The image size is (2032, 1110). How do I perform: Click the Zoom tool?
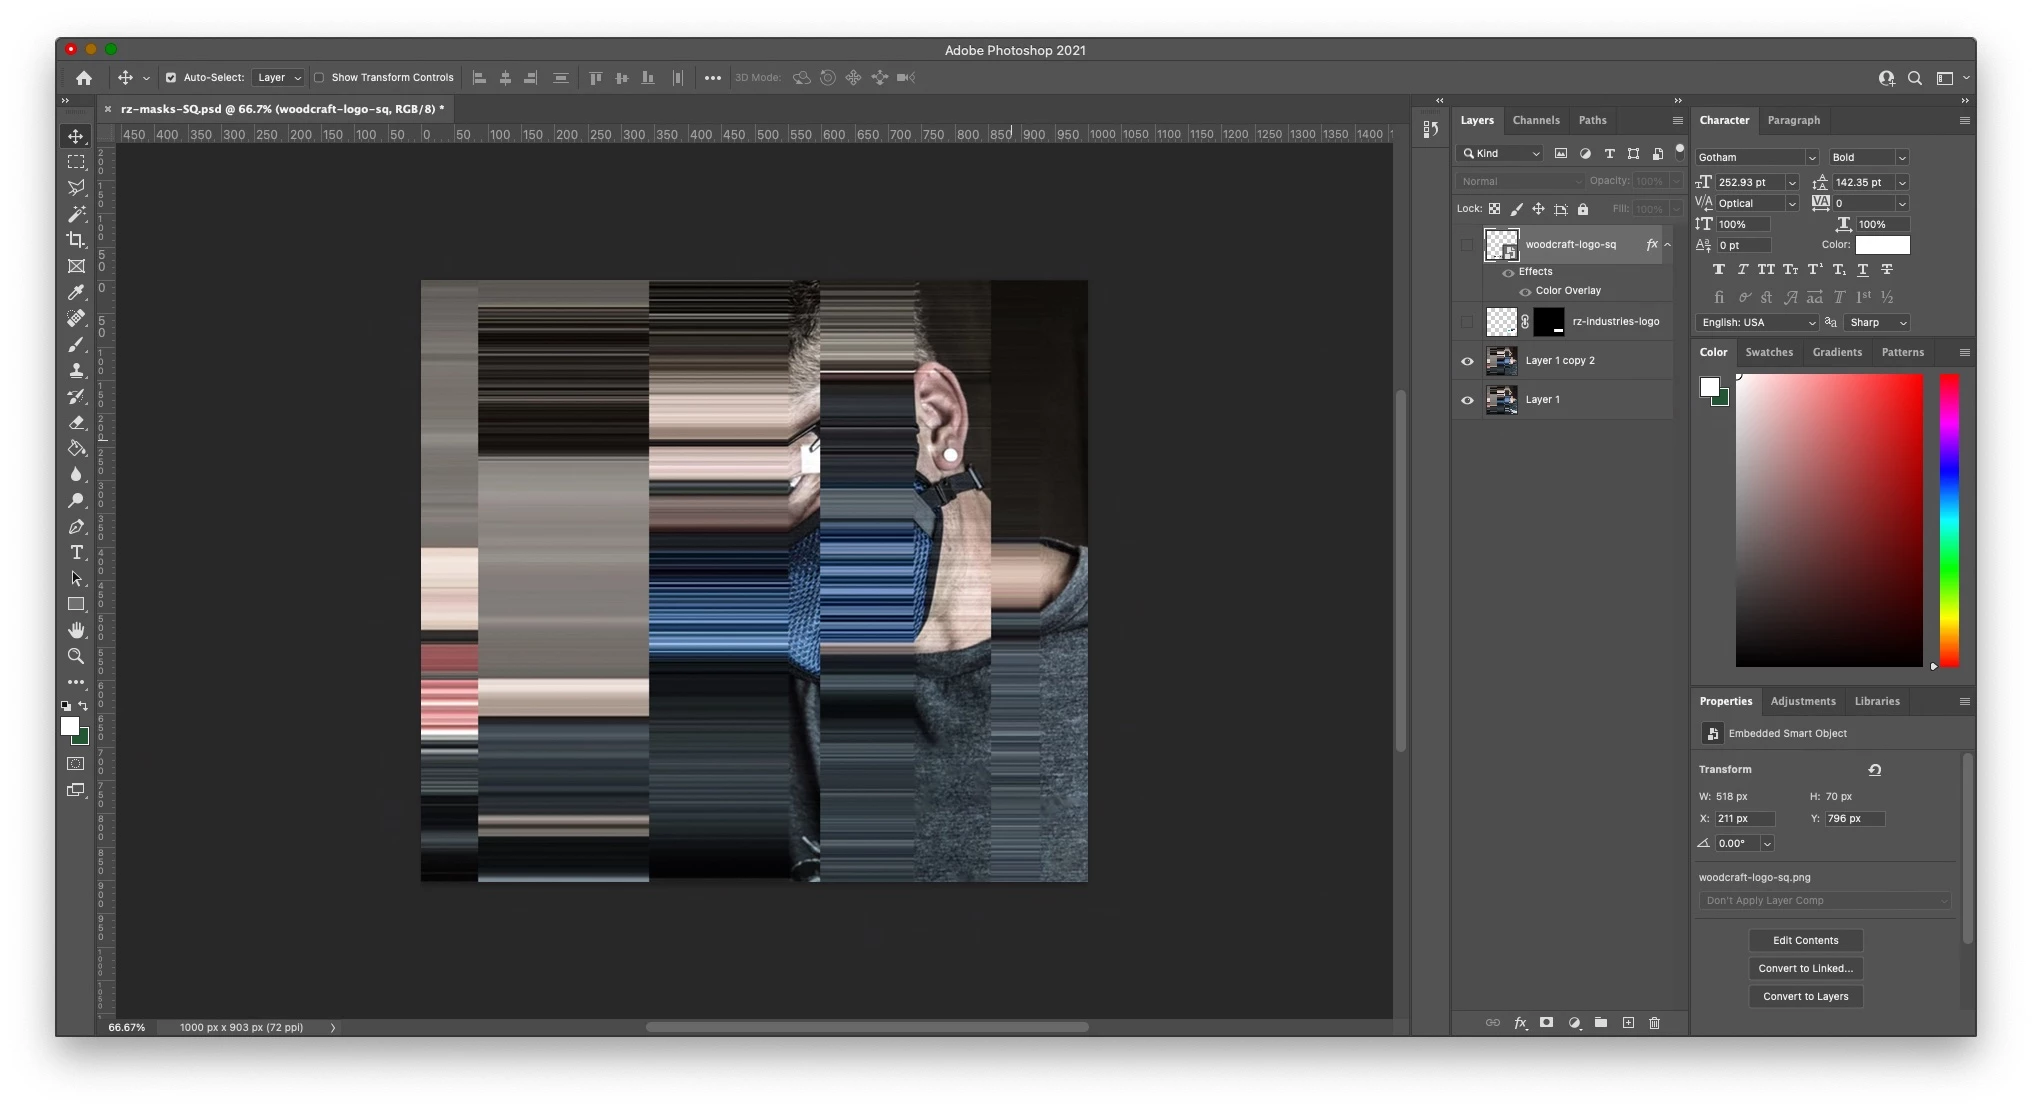pyautogui.click(x=76, y=656)
